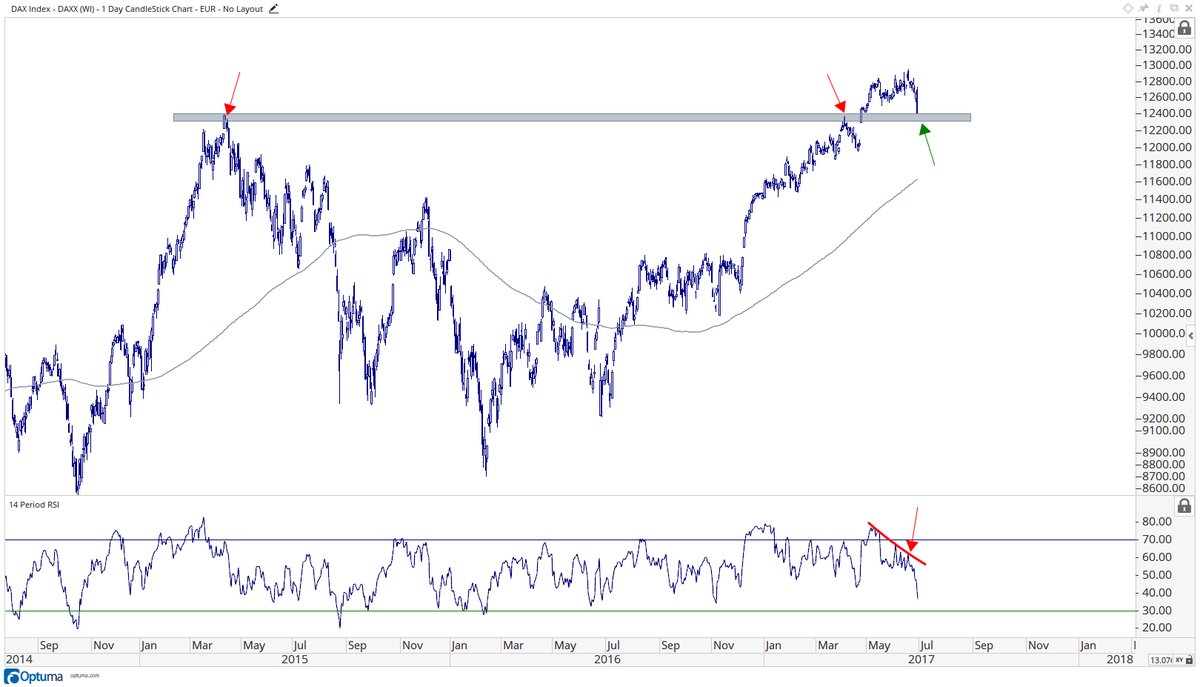Image resolution: width=1200 pixels, height=687 pixels.
Task: Toggle the price scale lock on main chart
Action: [1184, 28]
